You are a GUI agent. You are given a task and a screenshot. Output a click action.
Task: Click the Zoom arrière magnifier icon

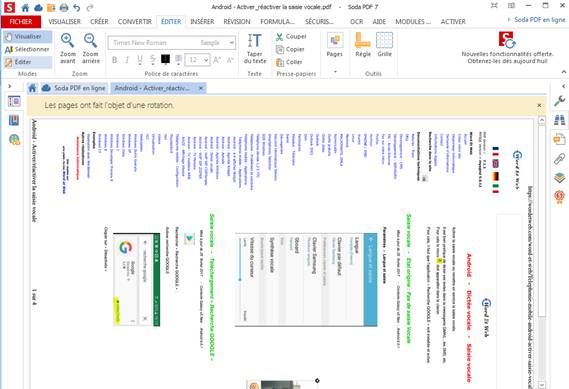pyautogui.click(x=90, y=40)
